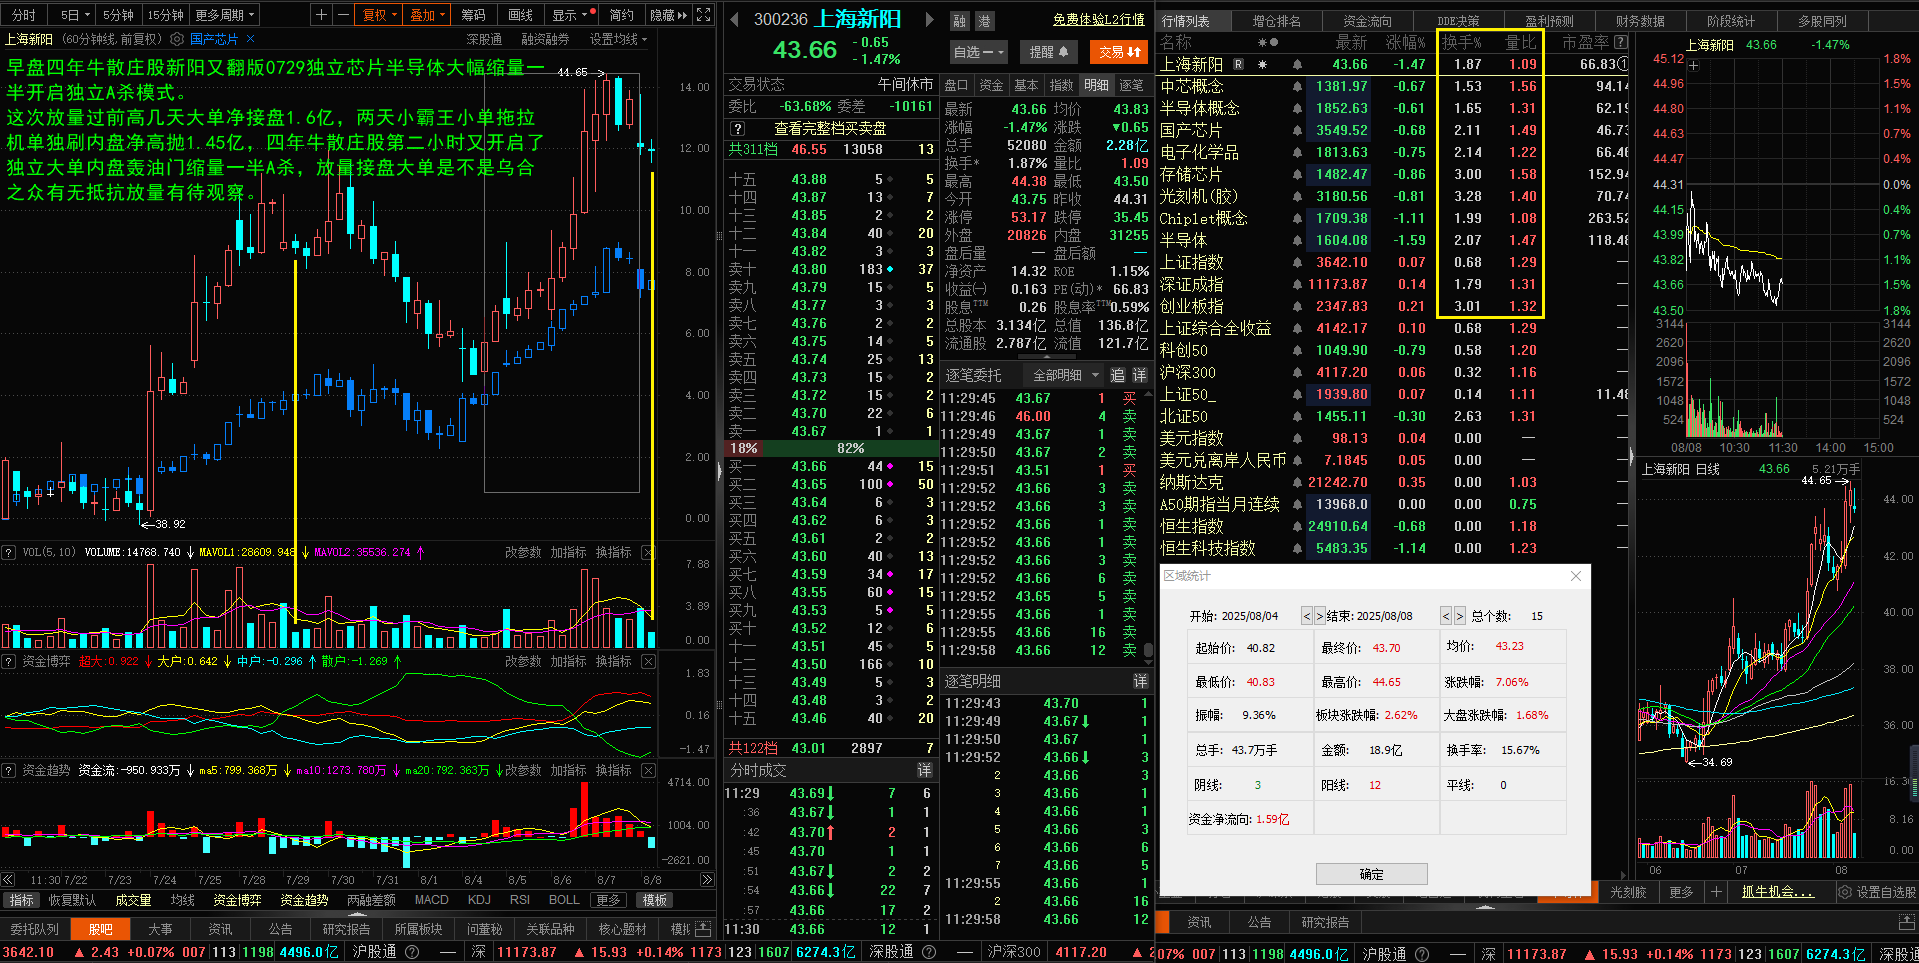Go to previous stock with left arrow
The width and height of the screenshot is (1919, 963).
click(734, 19)
